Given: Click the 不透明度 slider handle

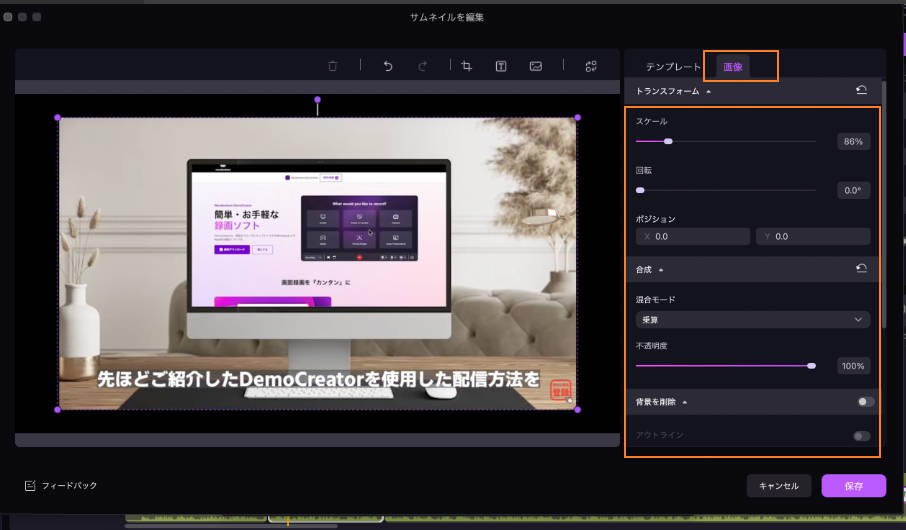Looking at the screenshot, I should (811, 366).
